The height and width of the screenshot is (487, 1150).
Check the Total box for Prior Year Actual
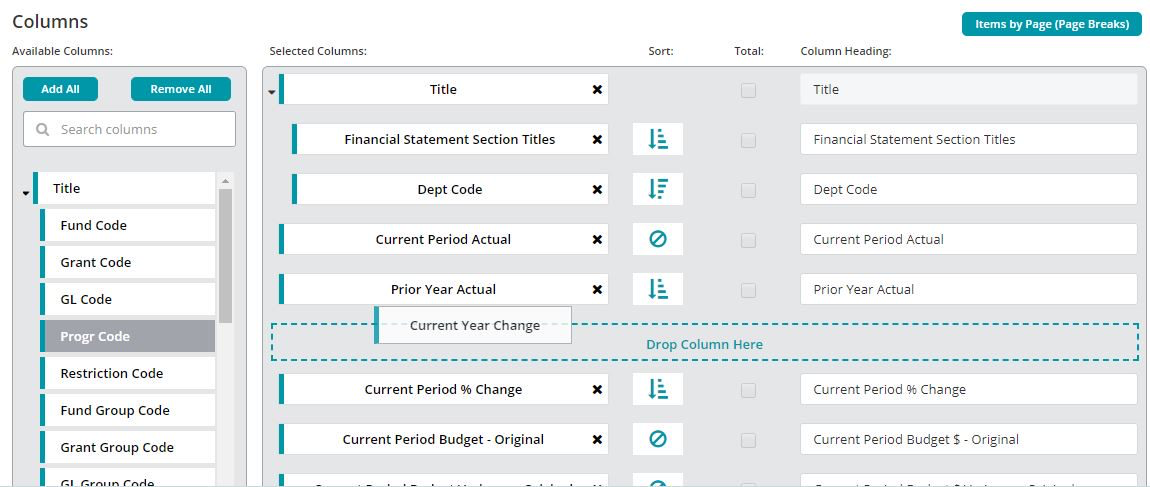748,290
